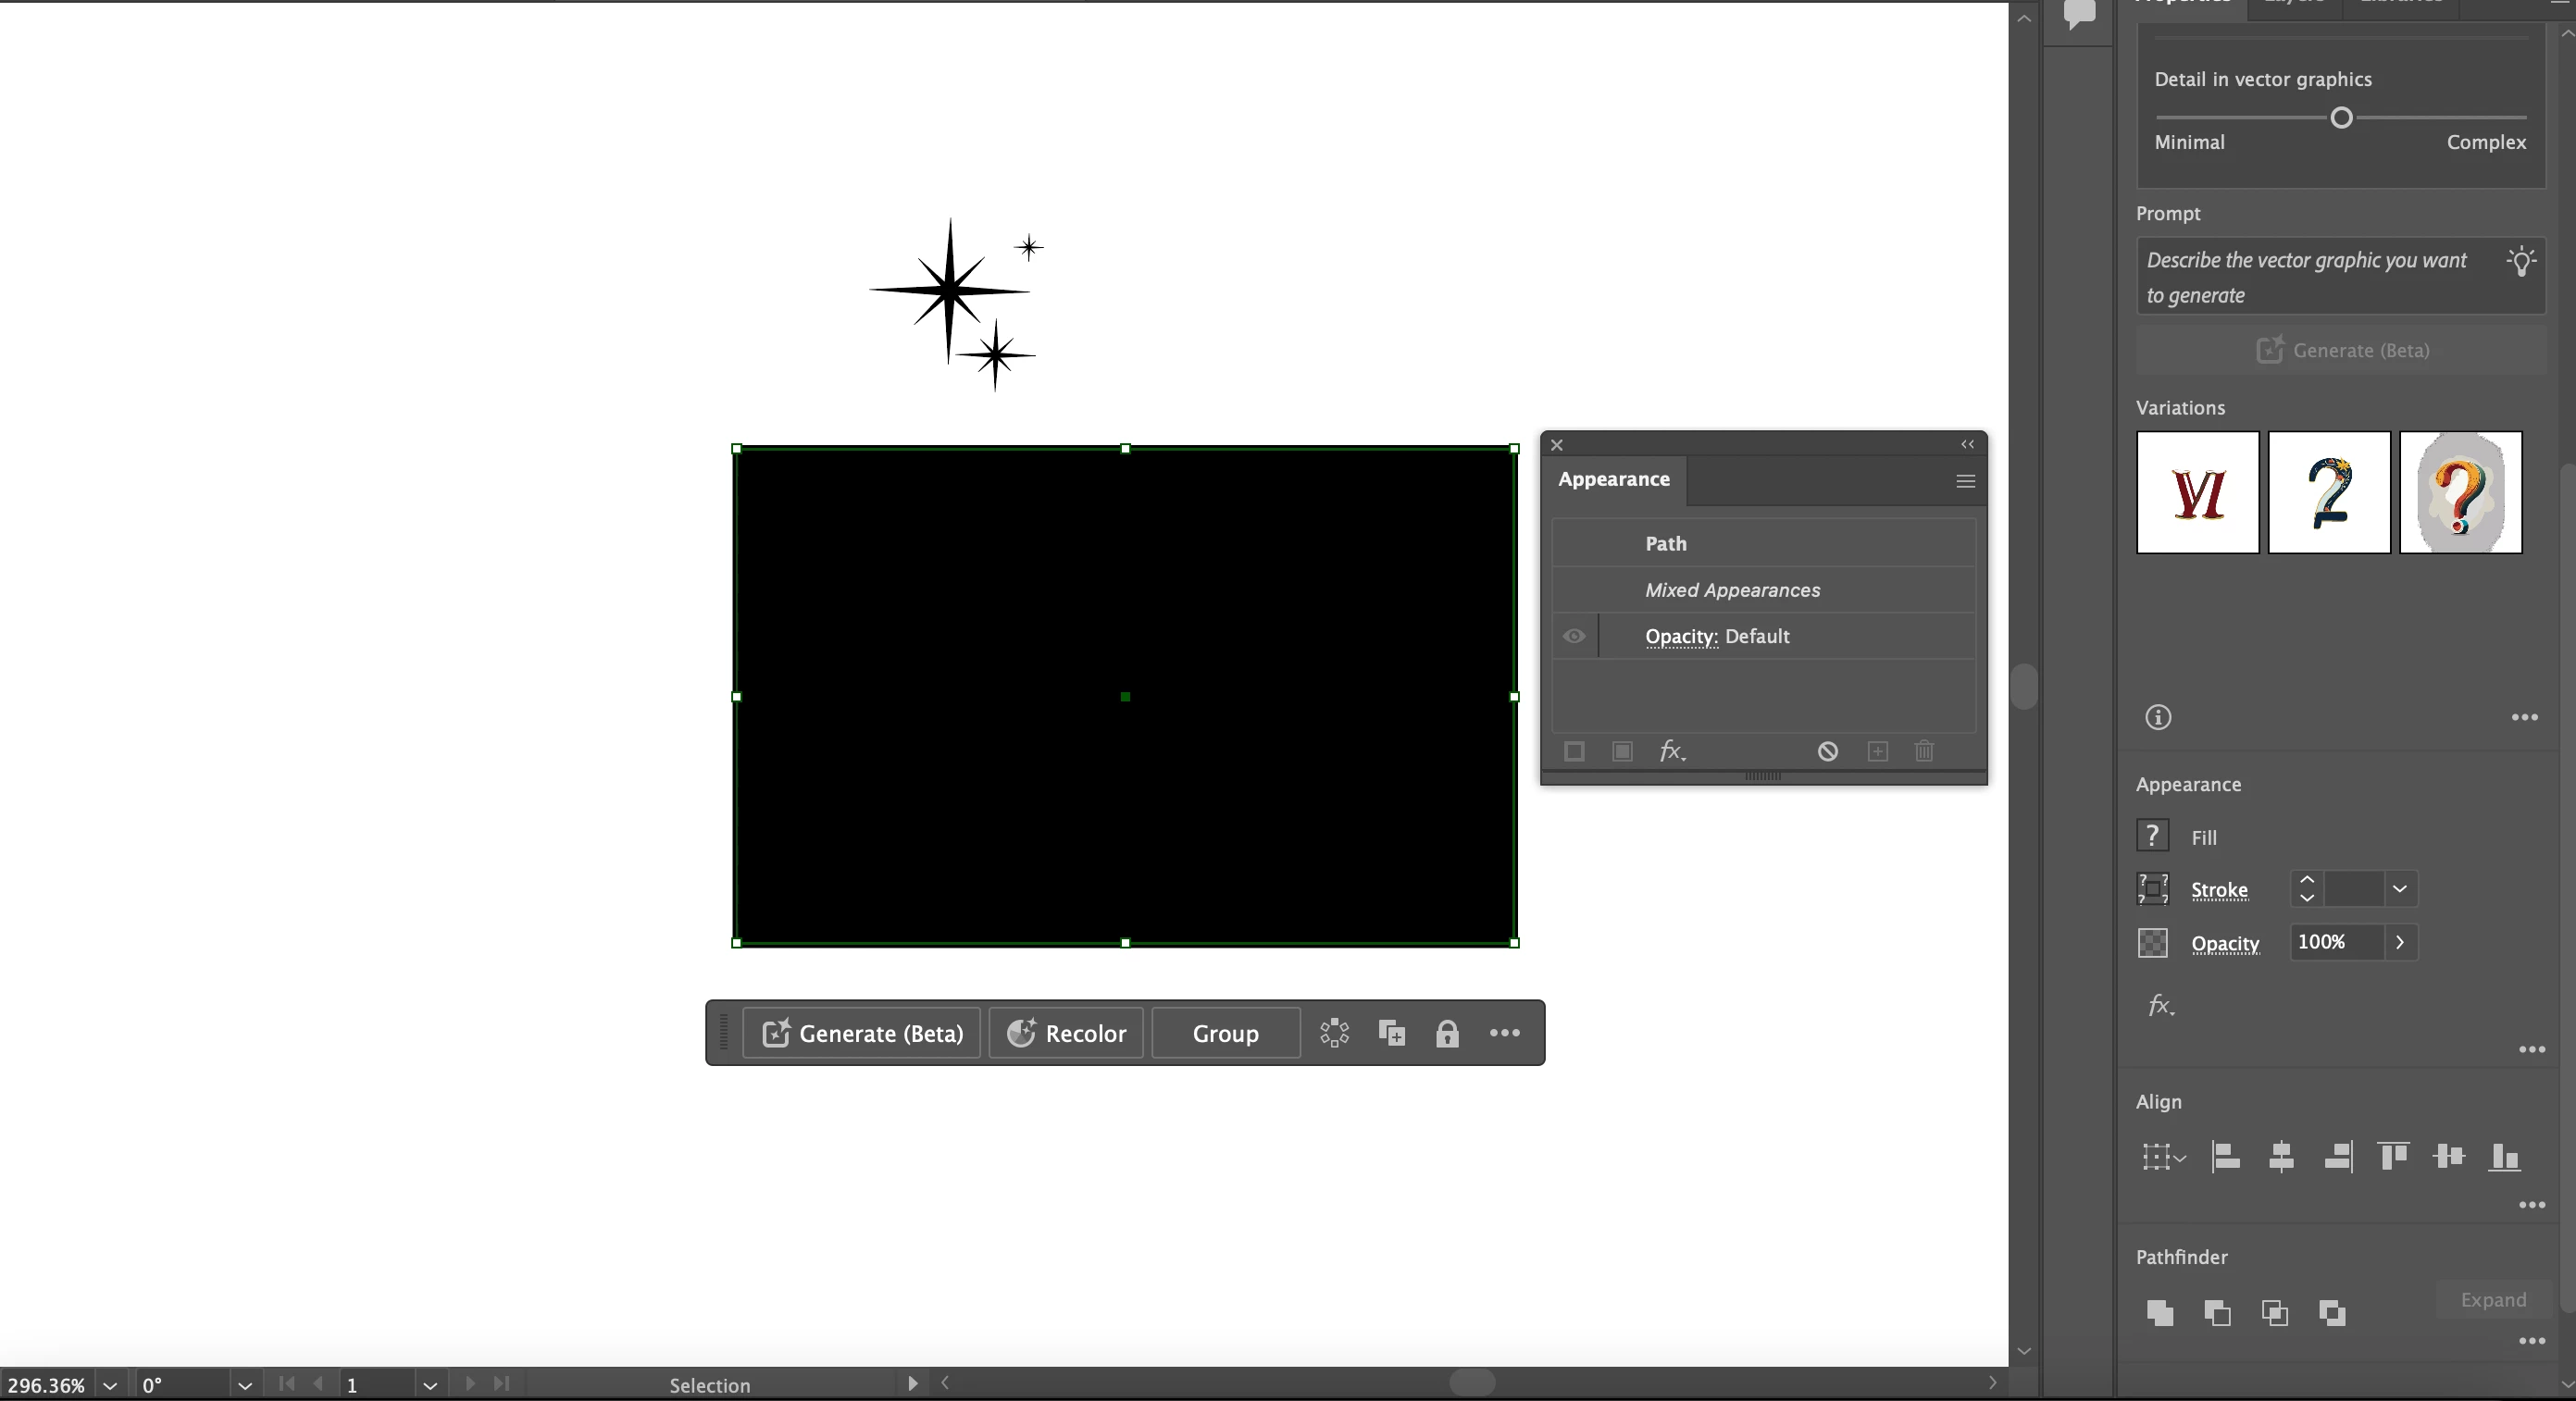The image size is (2576, 1401).
Task: Click the Detail in vector graphics slider handle
Action: coord(2341,118)
